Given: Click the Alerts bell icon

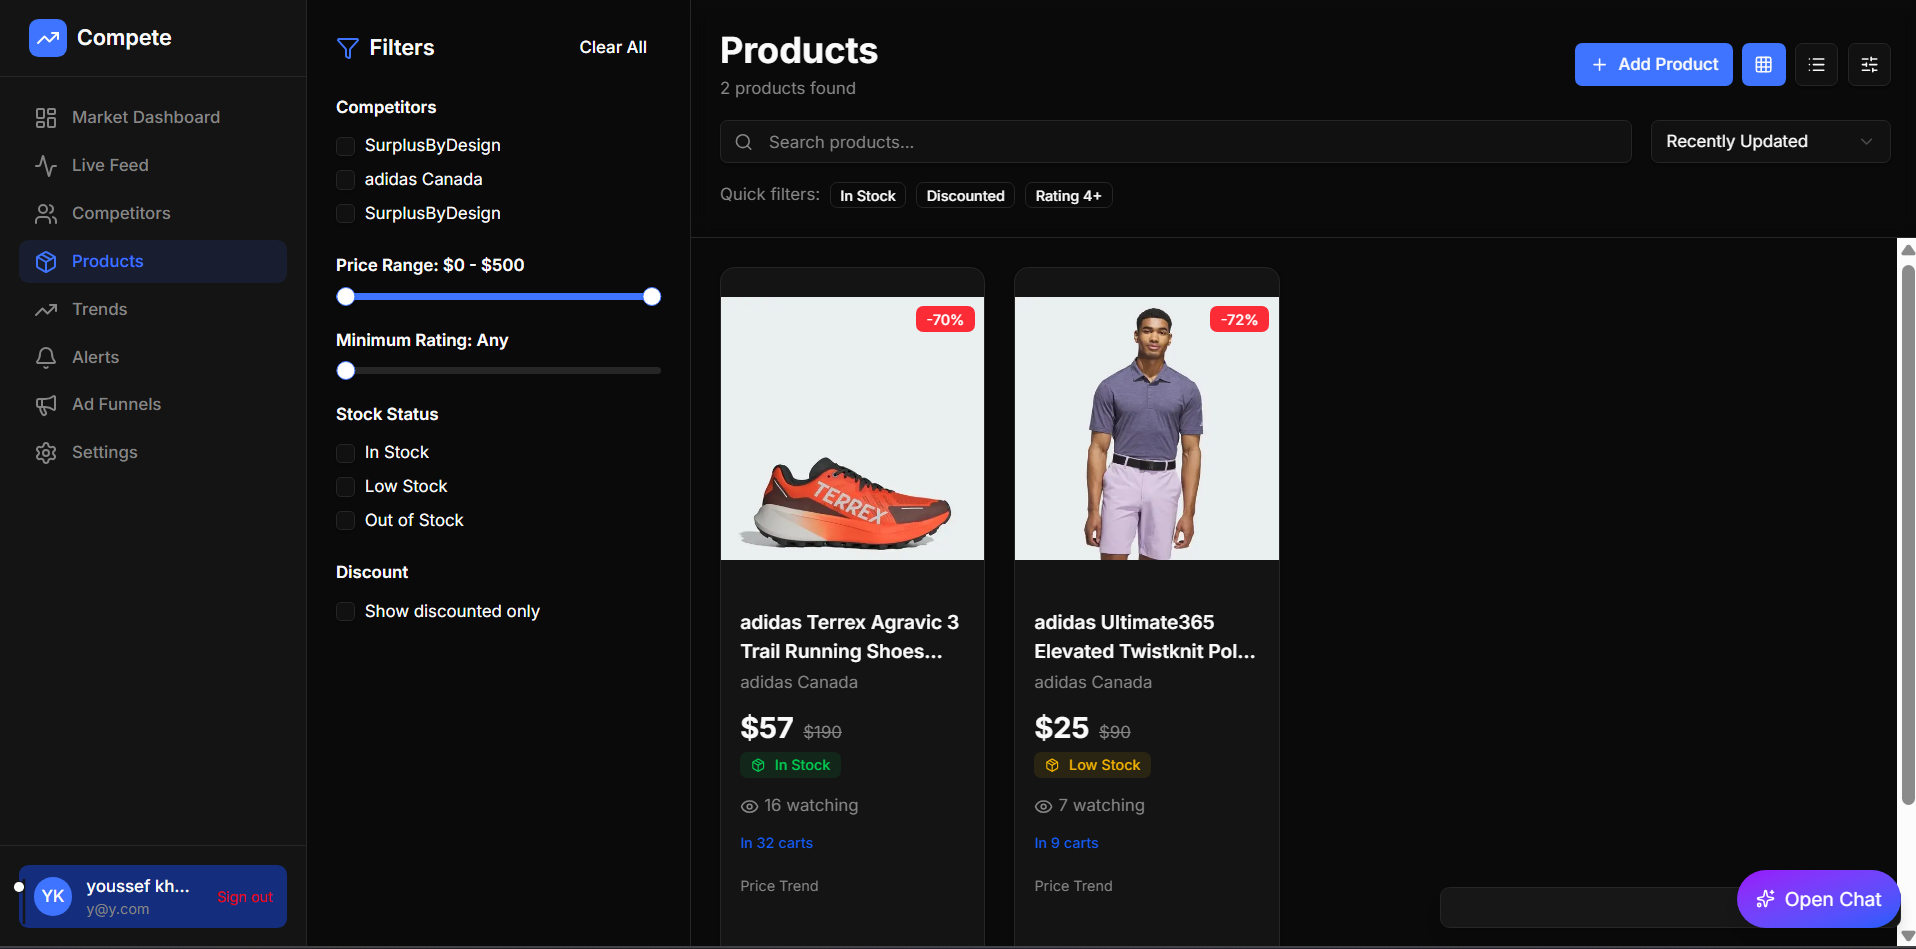Looking at the screenshot, I should coord(46,357).
